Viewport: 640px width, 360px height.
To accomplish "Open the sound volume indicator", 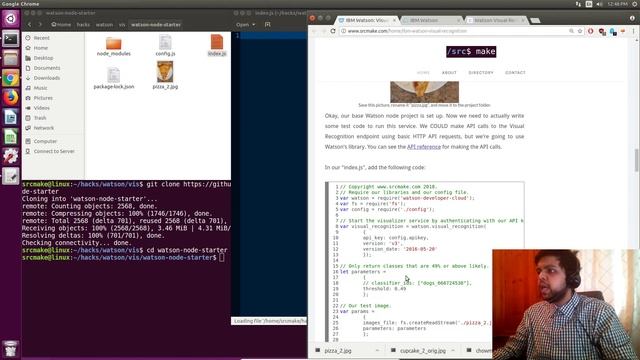I will (599, 4).
